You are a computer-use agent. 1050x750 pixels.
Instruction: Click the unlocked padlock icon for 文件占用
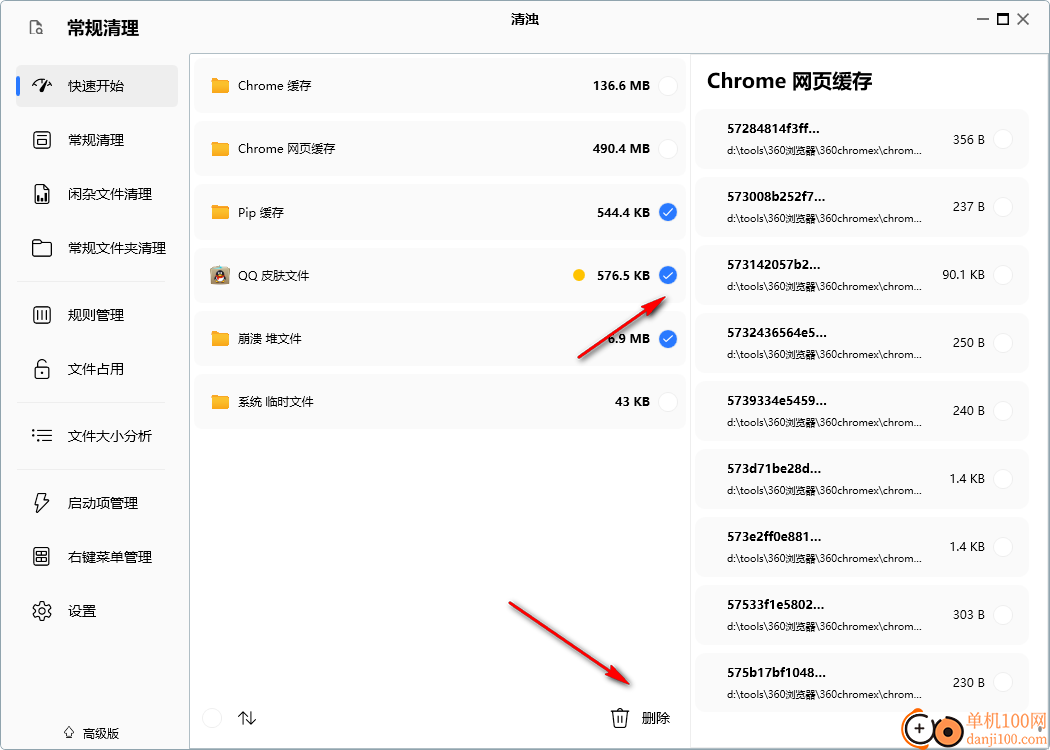[42, 369]
